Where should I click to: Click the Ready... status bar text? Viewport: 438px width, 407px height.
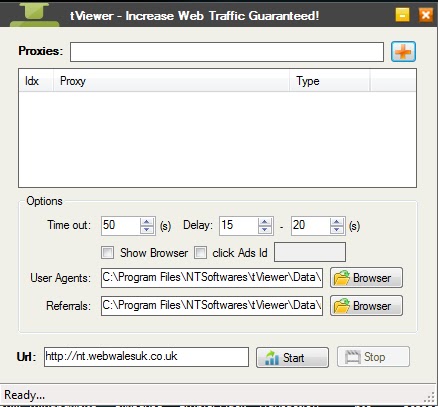[x=24, y=395]
